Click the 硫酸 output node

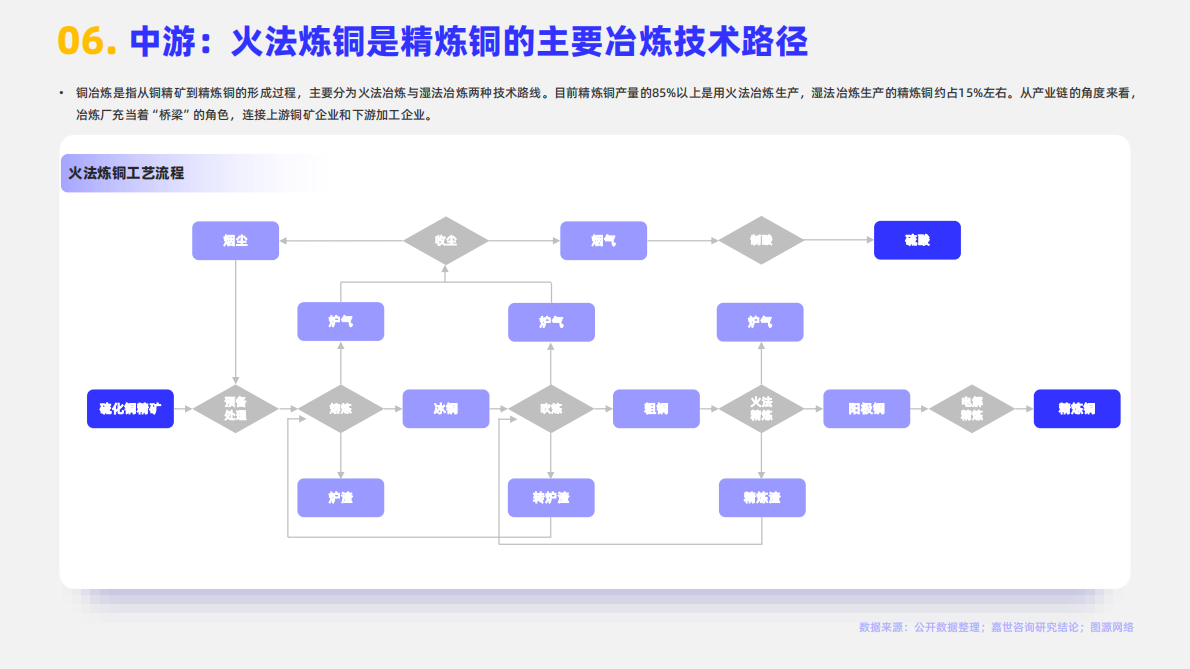tap(918, 240)
